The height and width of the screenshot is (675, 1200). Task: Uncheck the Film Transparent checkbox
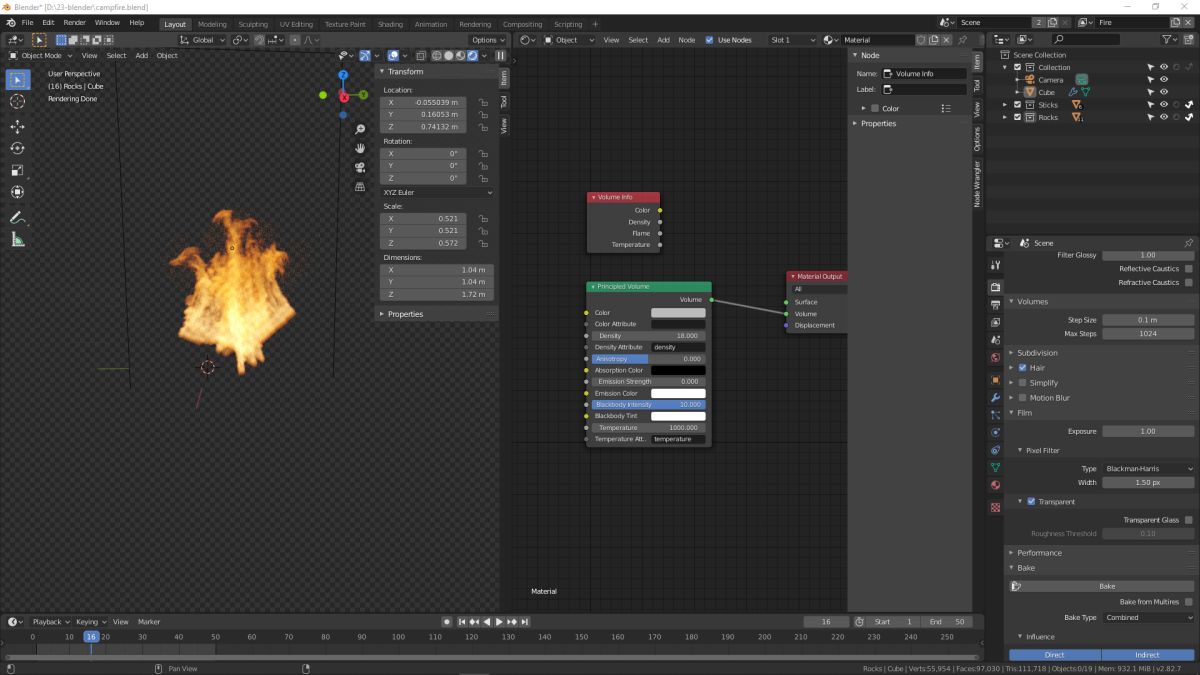[x=1031, y=502]
